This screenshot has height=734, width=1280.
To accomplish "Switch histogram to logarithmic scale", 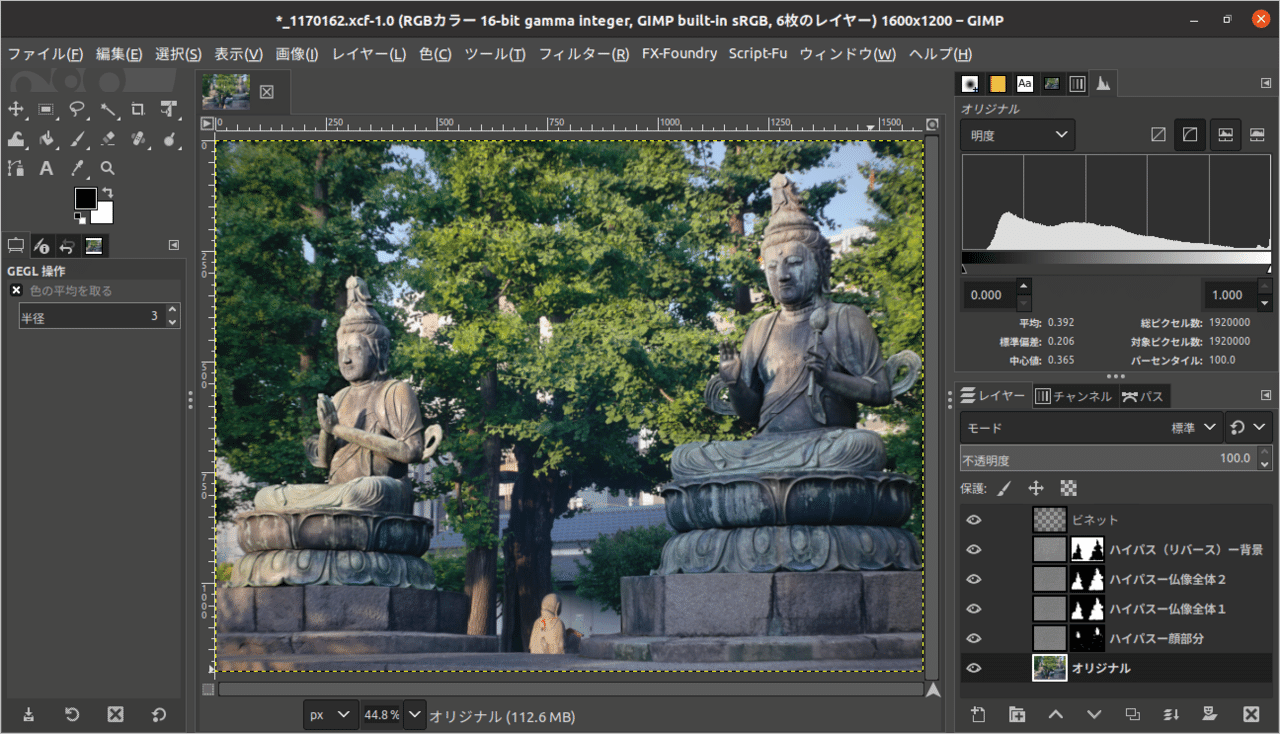I will (x=1190, y=134).
